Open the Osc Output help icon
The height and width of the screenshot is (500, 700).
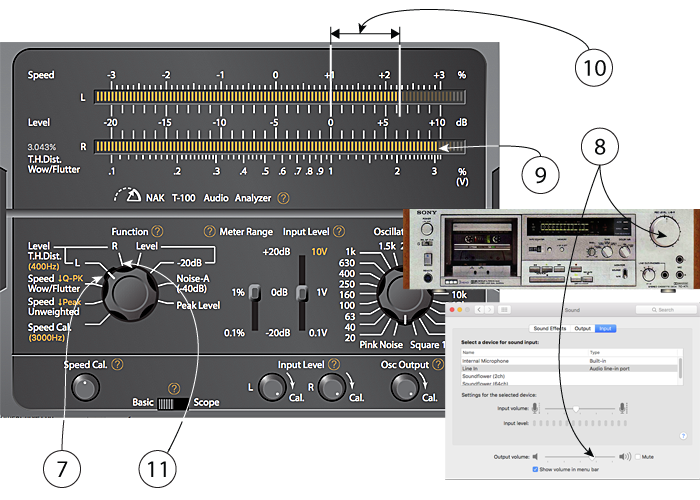click(x=438, y=364)
